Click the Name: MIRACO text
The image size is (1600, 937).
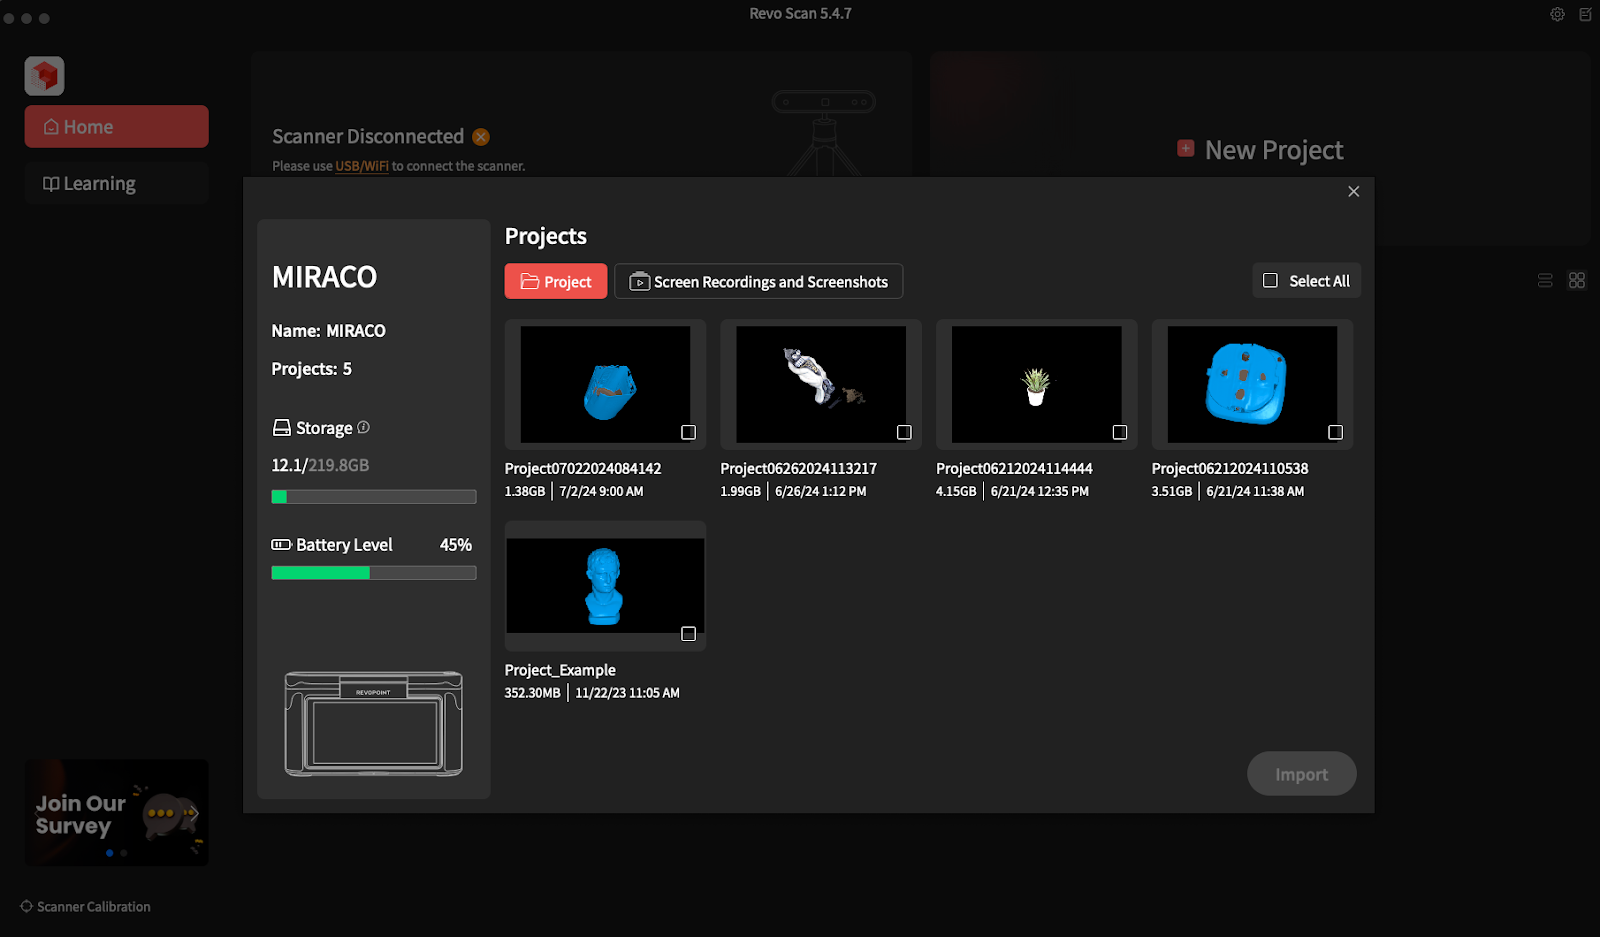pyautogui.click(x=328, y=331)
